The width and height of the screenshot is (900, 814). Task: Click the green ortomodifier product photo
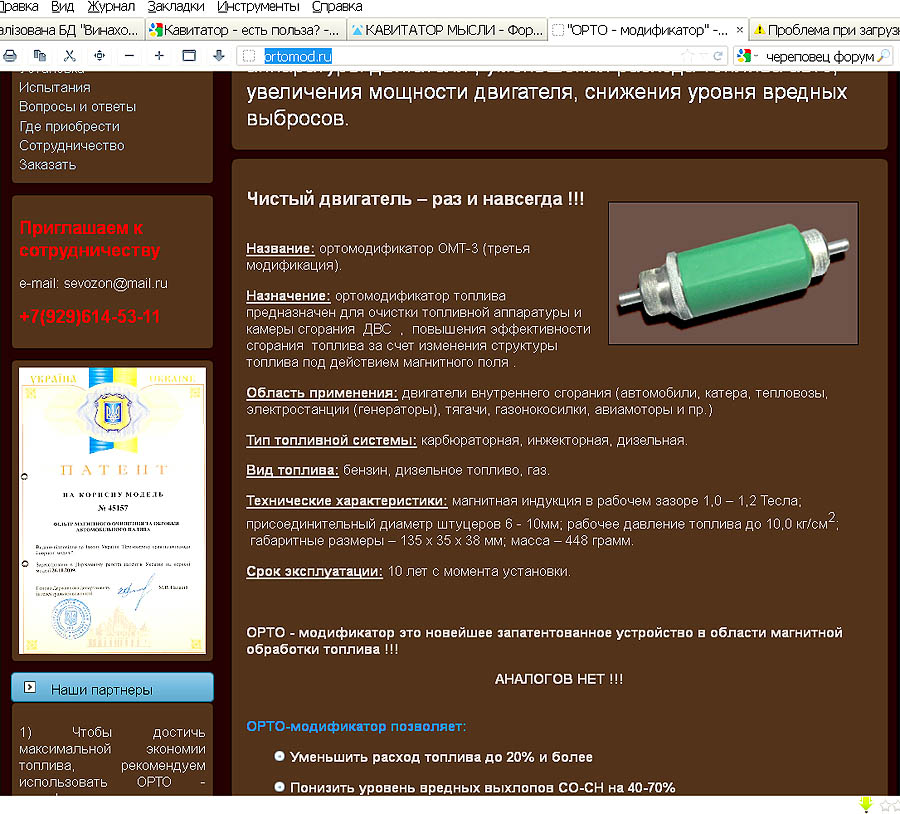coord(733,273)
